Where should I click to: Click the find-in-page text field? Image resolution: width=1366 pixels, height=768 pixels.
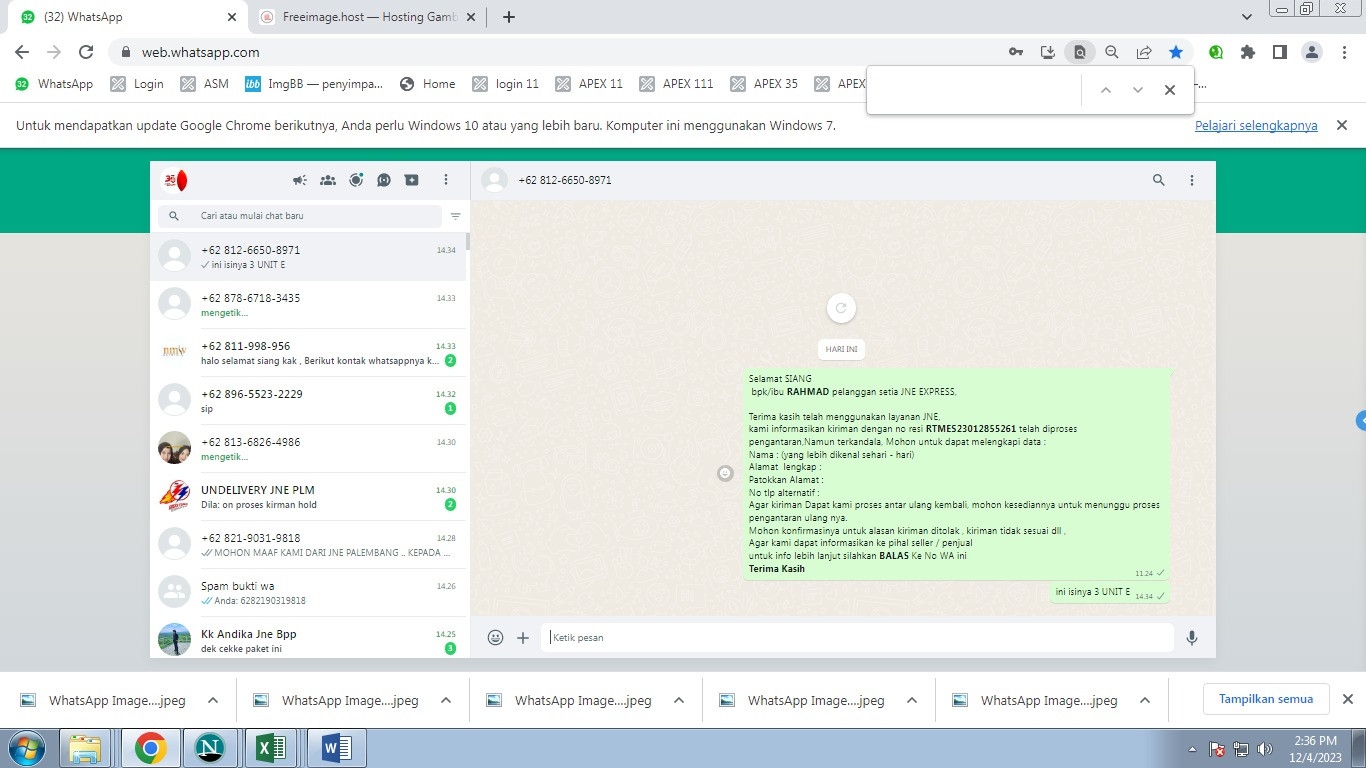(x=975, y=90)
